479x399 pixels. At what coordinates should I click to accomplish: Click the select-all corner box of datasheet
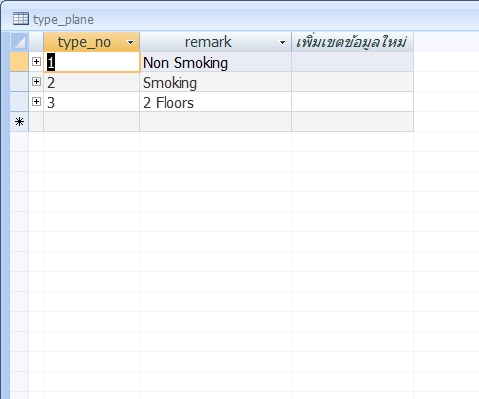(19, 42)
